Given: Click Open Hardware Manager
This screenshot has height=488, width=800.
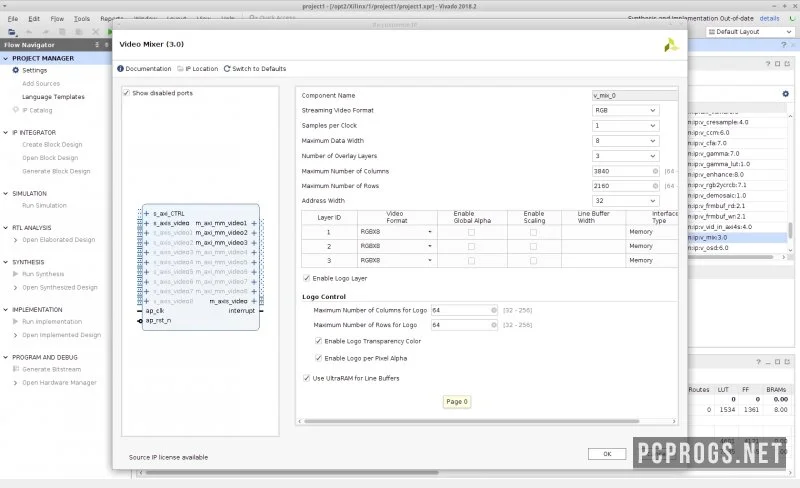Looking at the screenshot, I should 59,382.
